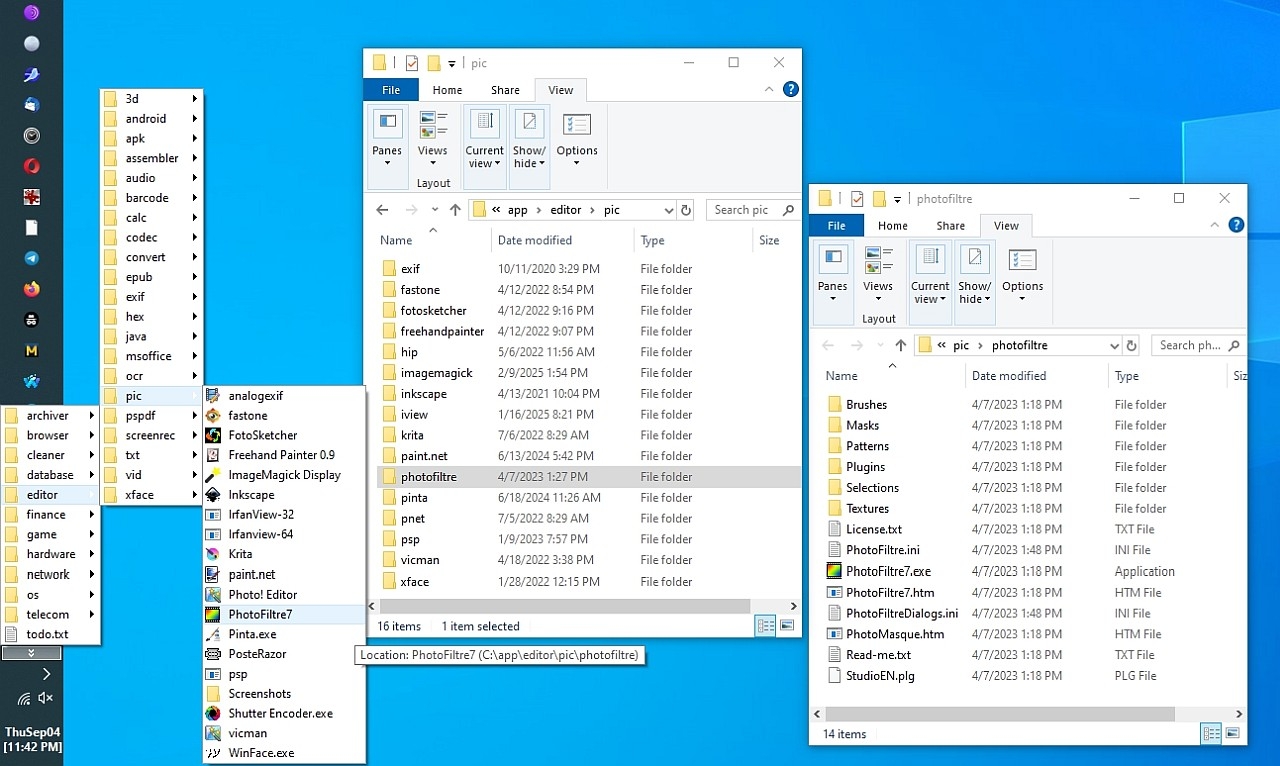Open Current view dropdown in pic window
1280x766 pixels.
pyautogui.click(x=485, y=148)
